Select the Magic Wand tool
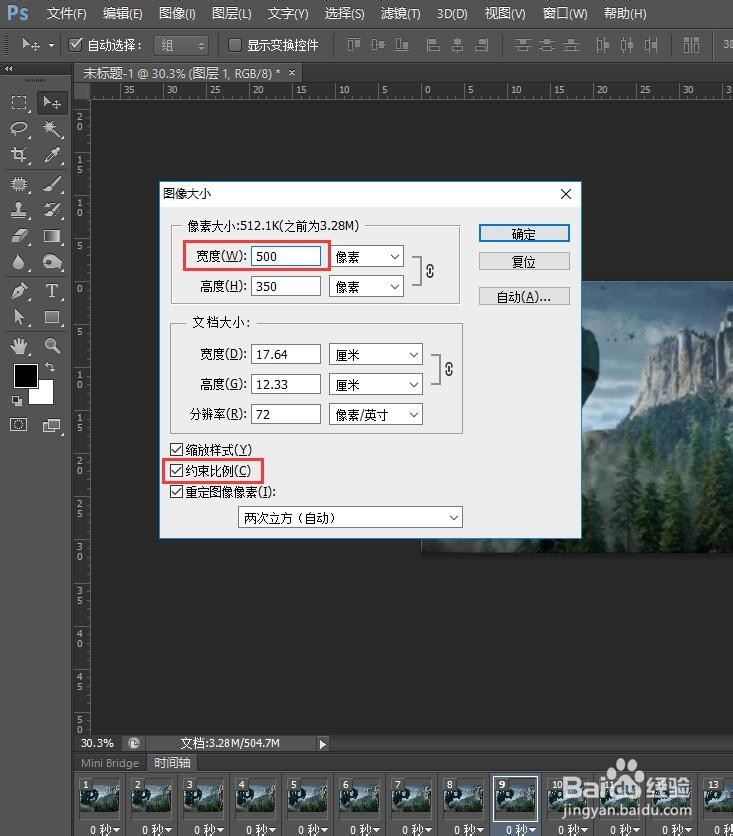 [x=52, y=128]
